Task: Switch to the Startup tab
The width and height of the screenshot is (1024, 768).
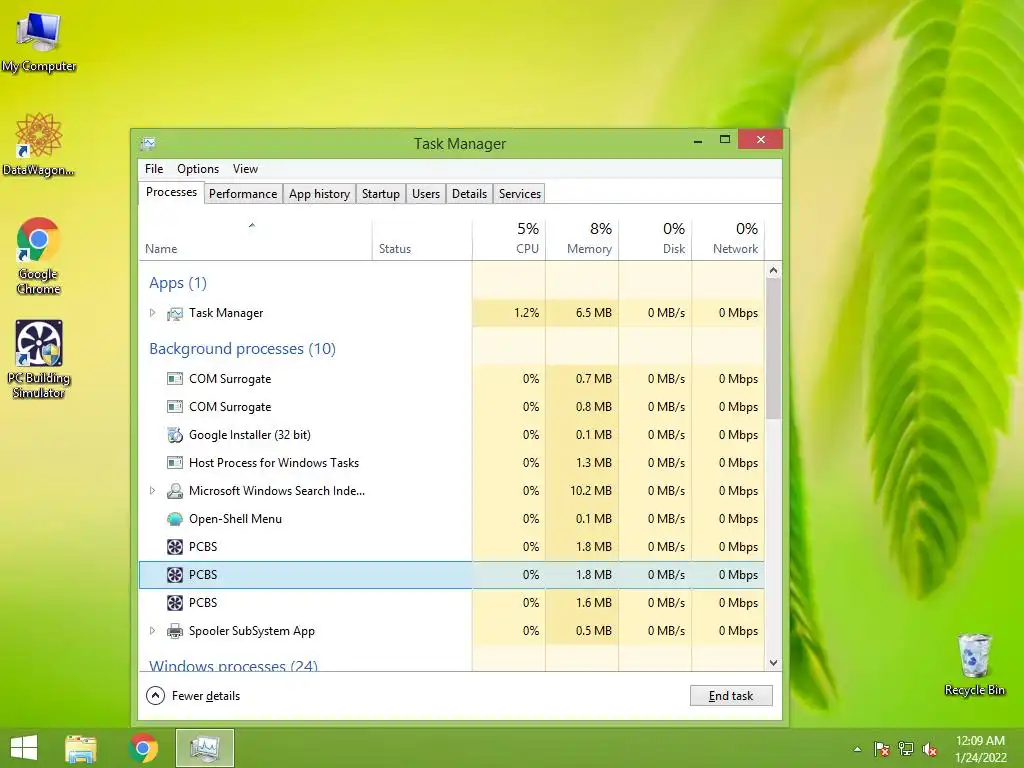Action: 381,194
